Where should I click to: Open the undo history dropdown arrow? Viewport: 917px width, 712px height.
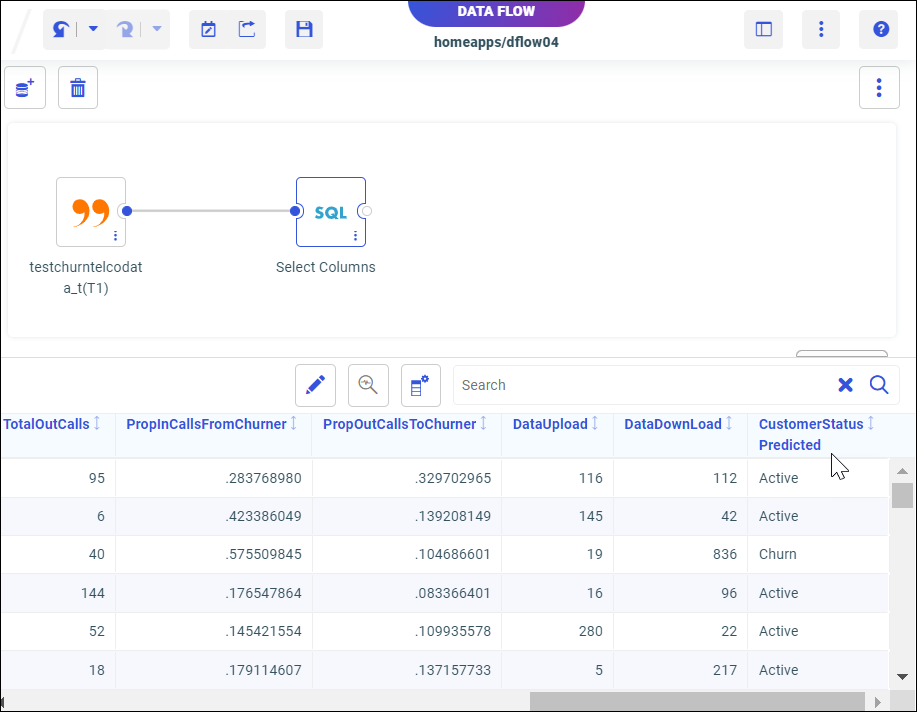click(x=93, y=29)
